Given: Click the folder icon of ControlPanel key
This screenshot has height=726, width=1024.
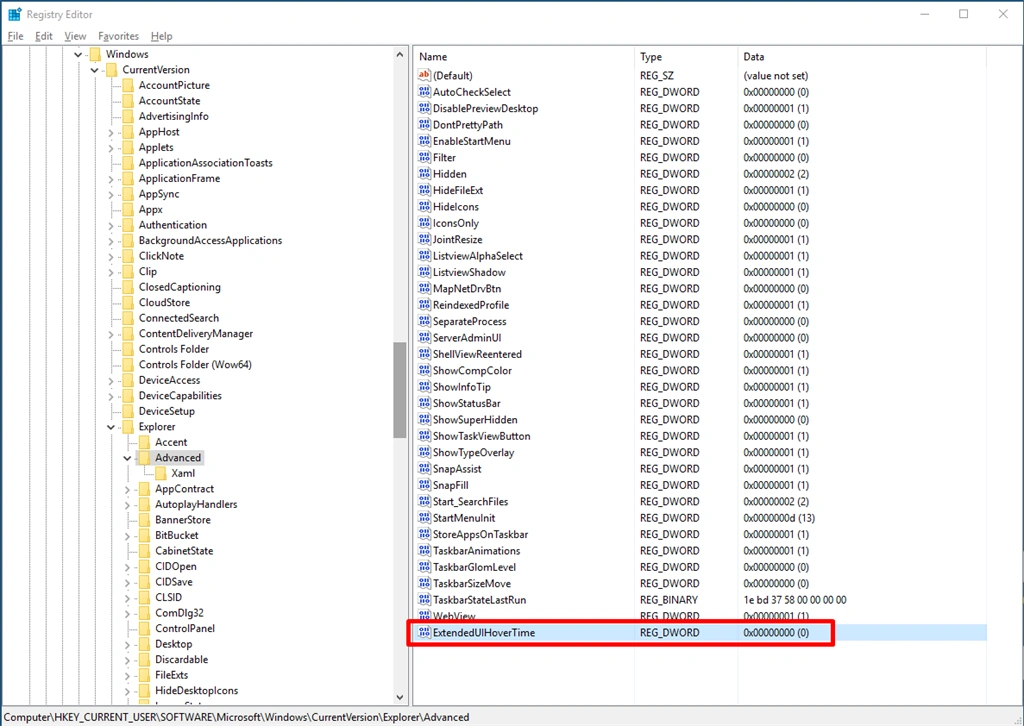Looking at the screenshot, I should click(x=144, y=629).
